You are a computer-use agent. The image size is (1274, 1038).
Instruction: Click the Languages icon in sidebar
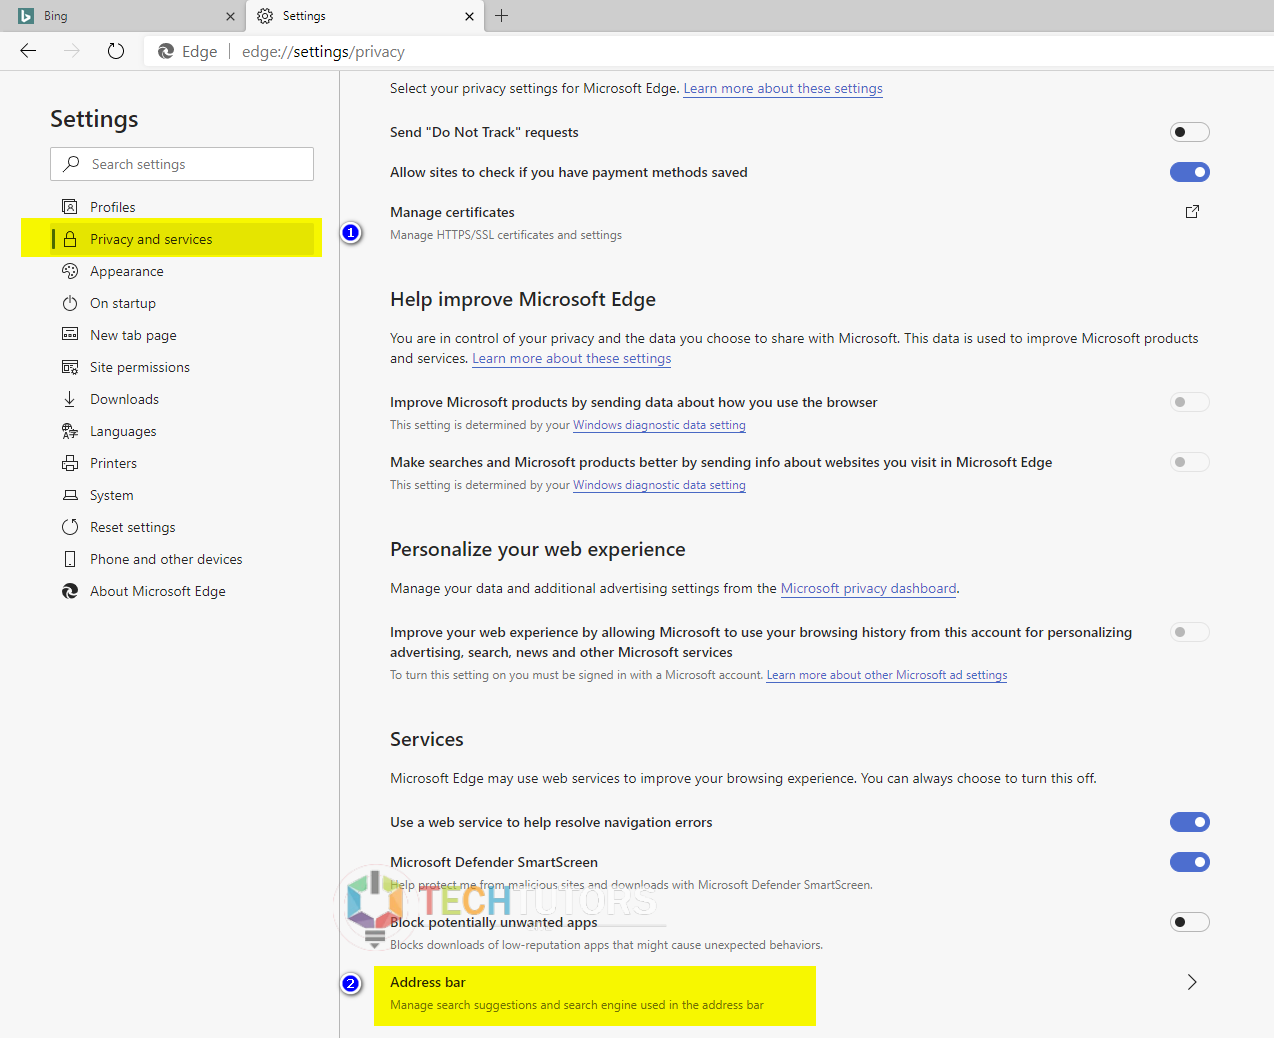[x=70, y=431]
